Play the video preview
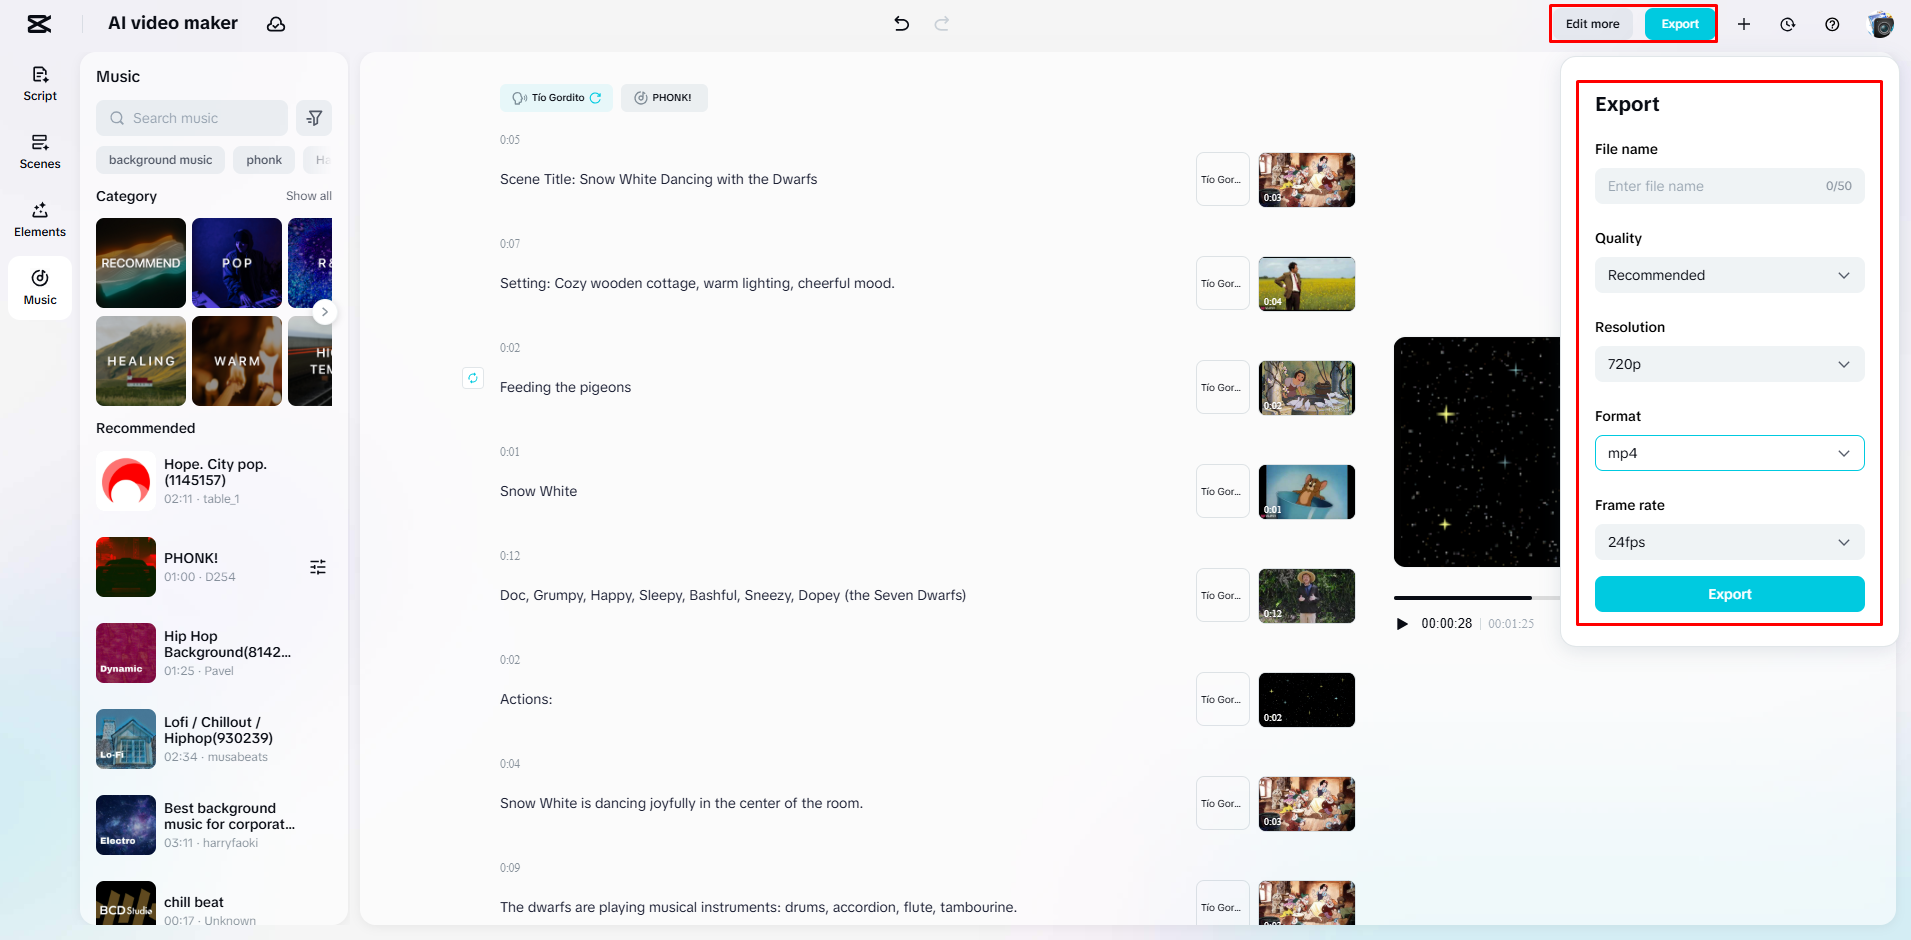The width and height of the screenshot is (1911, 940). pyautogui.click(x=1402, y=624)
